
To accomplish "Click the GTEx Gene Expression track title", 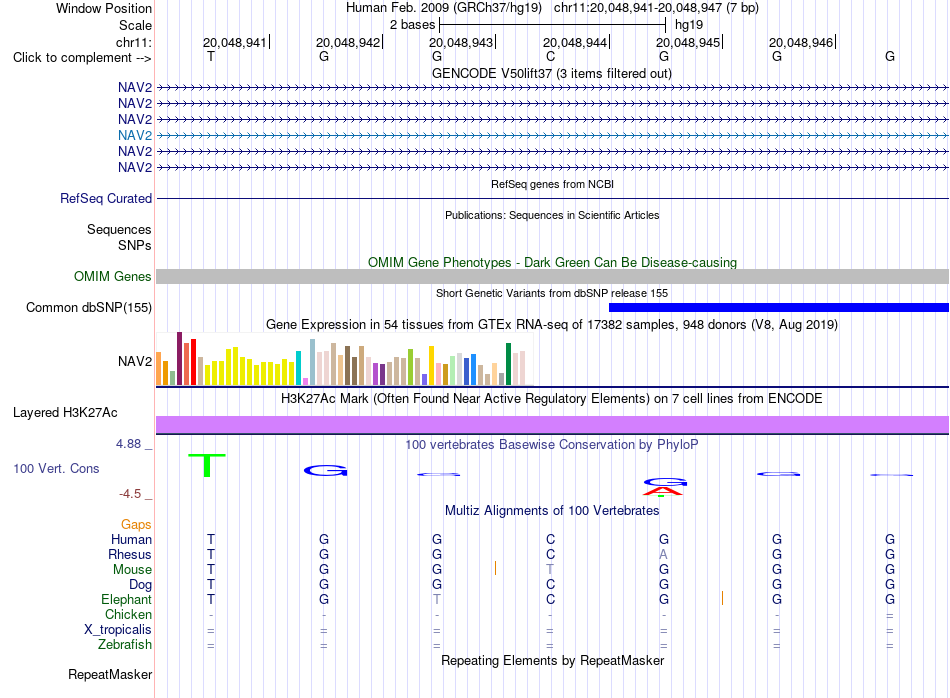I will tap(552, 324).
